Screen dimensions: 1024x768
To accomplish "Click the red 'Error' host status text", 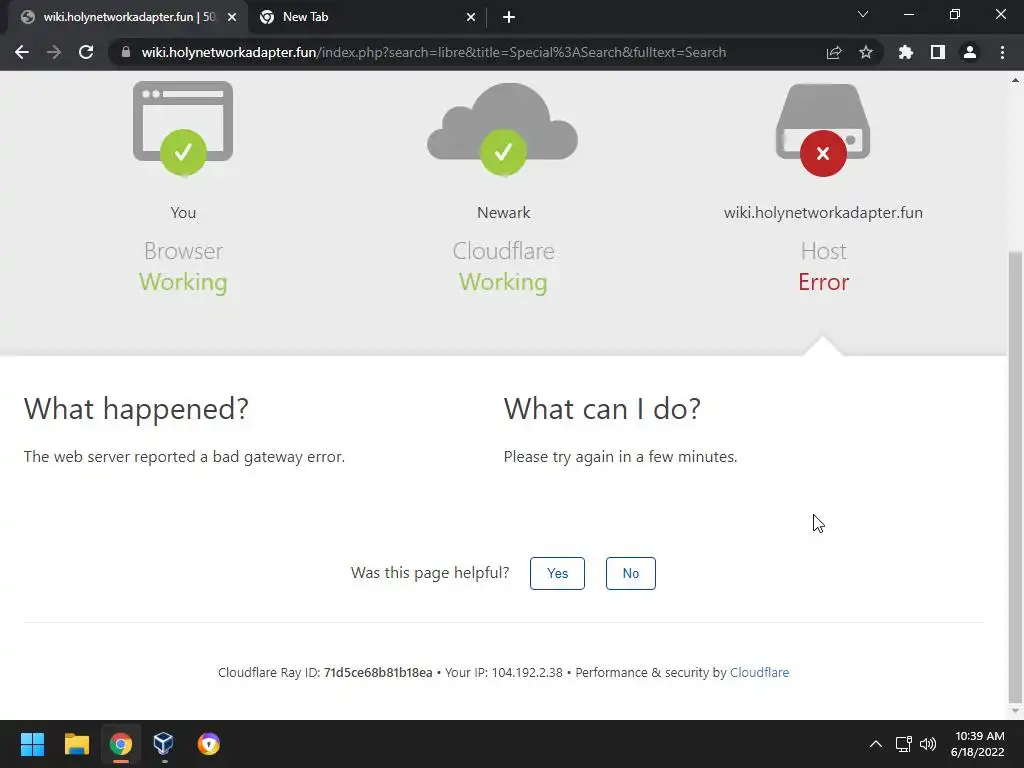I will (x=824, y=282).
